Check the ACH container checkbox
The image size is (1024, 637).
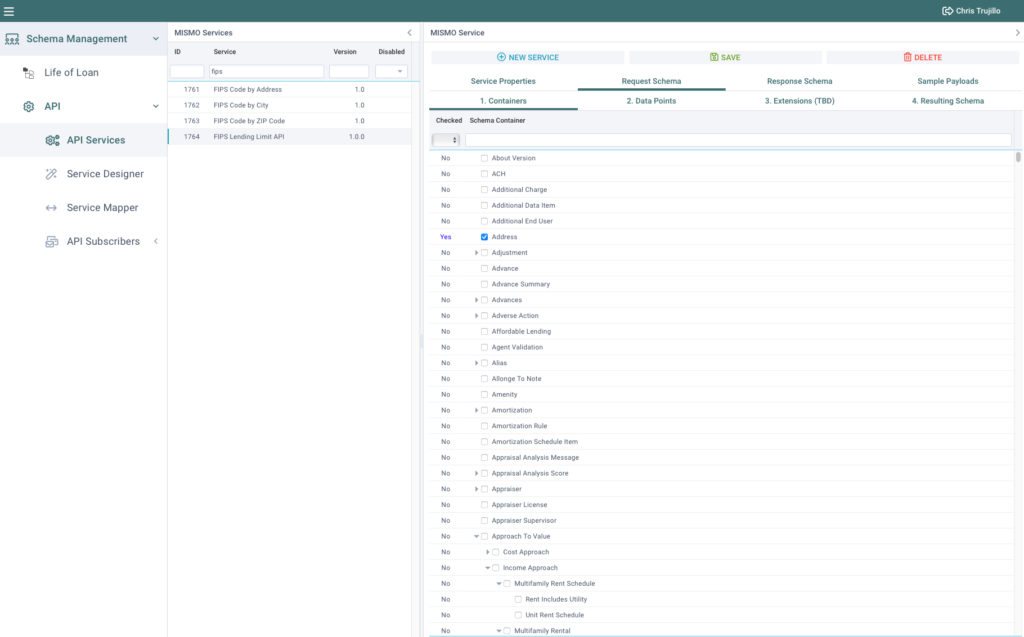[485, 174]
